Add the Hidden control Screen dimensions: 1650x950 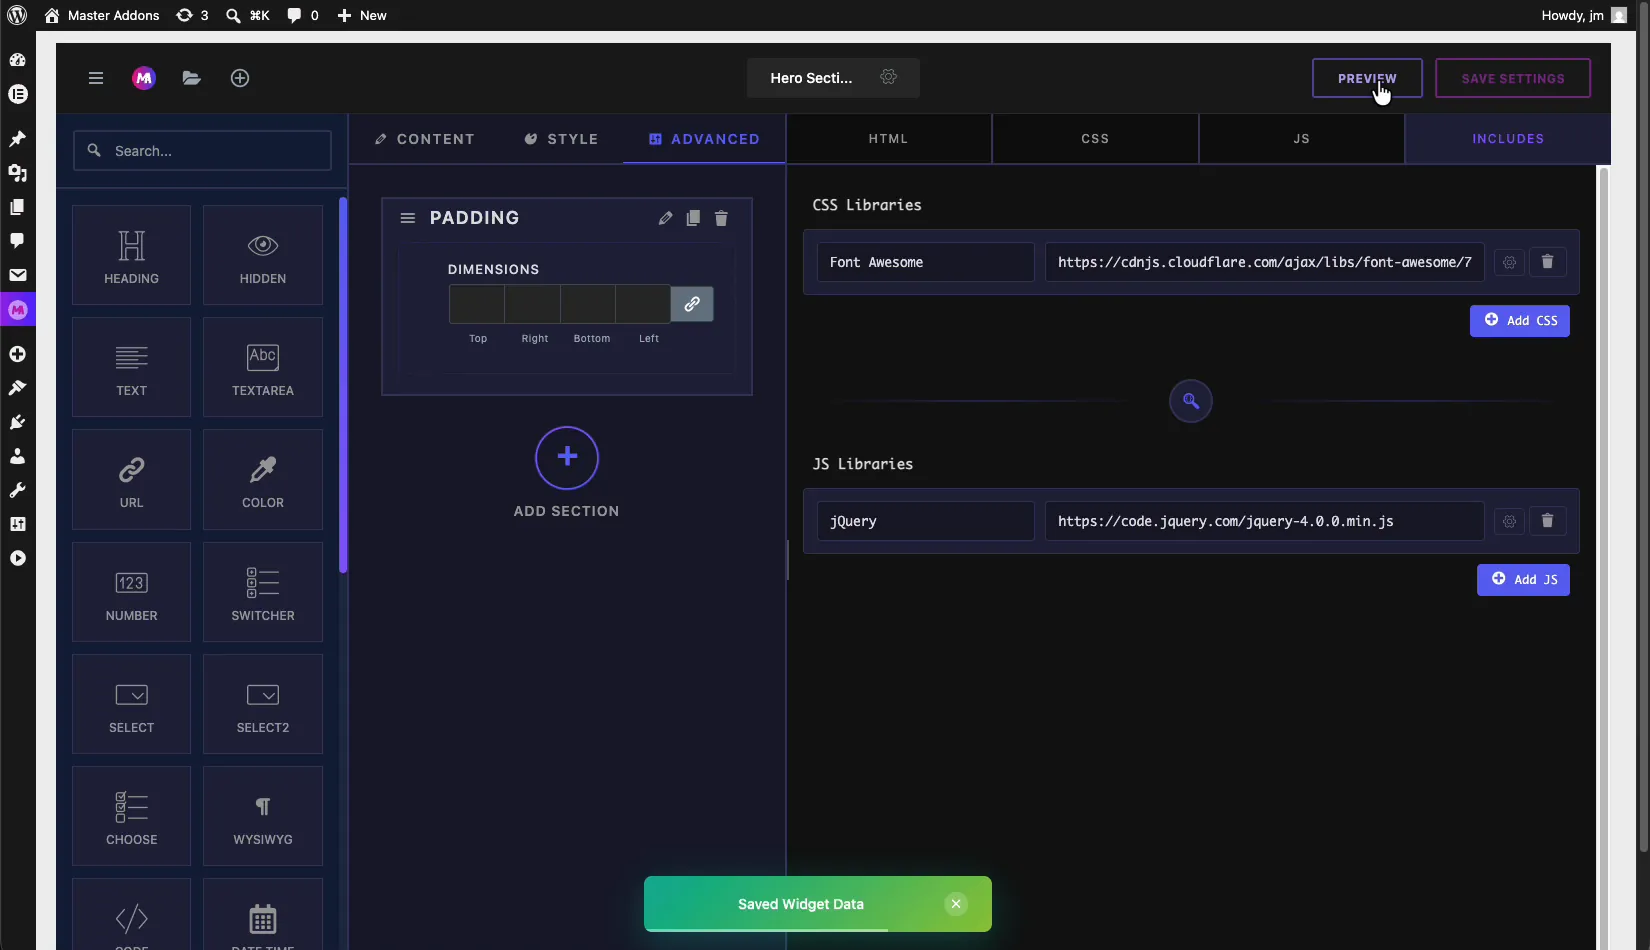(263, 255)
